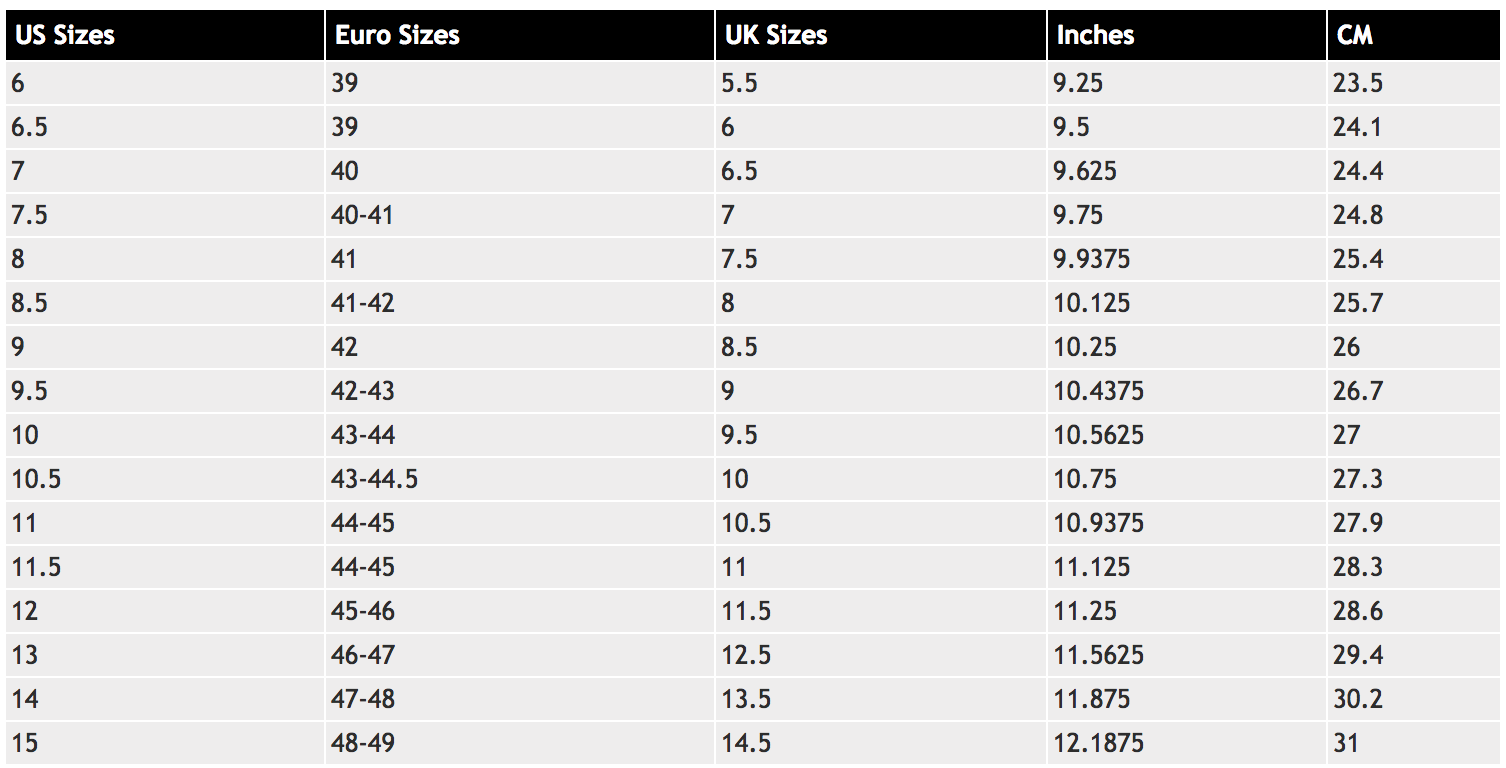Screen dimensions: 1506x768
Task: Click US size 15 cell
Action: pos(25,743)
